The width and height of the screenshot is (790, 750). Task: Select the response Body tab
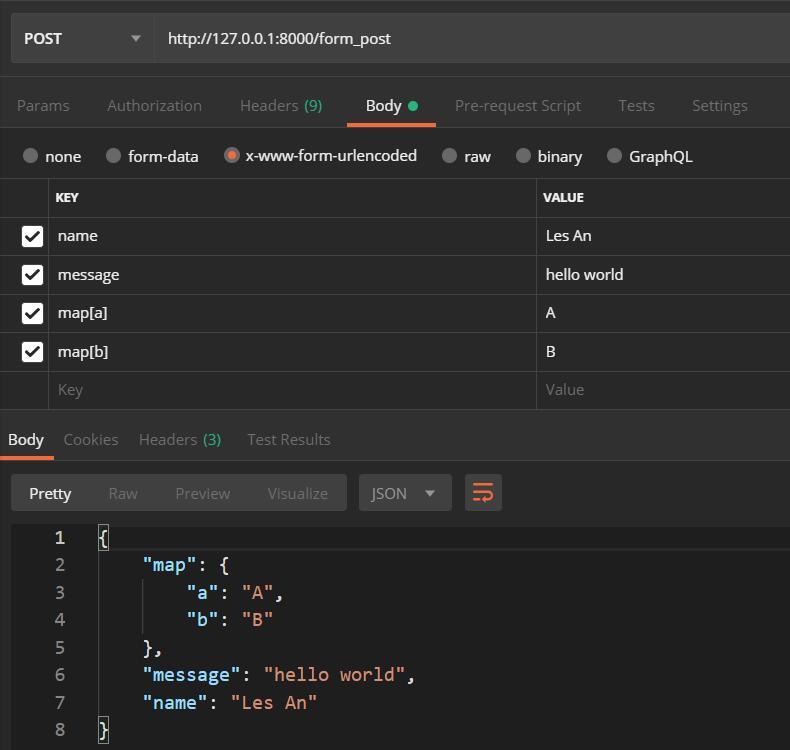(x=26, y=440)
